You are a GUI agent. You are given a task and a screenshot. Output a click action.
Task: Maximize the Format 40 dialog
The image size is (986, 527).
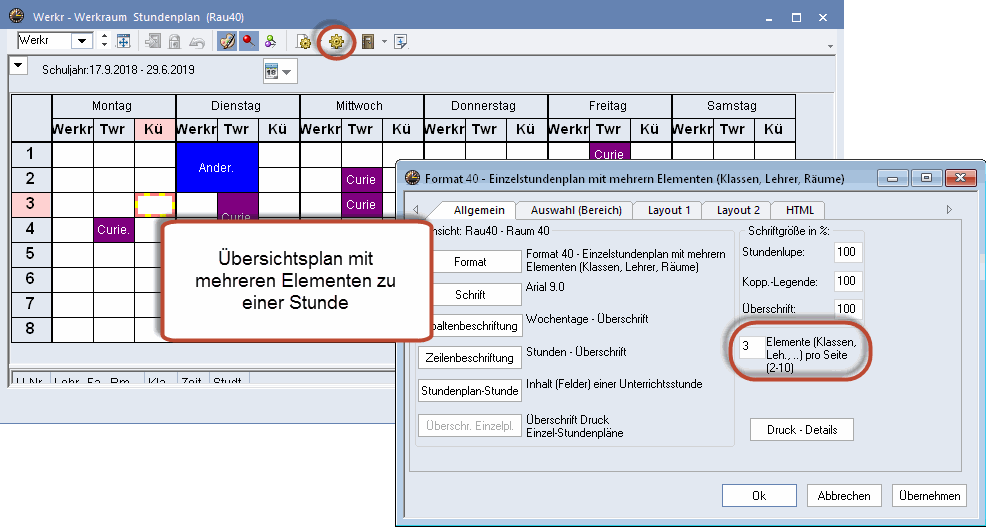(926, 179)
